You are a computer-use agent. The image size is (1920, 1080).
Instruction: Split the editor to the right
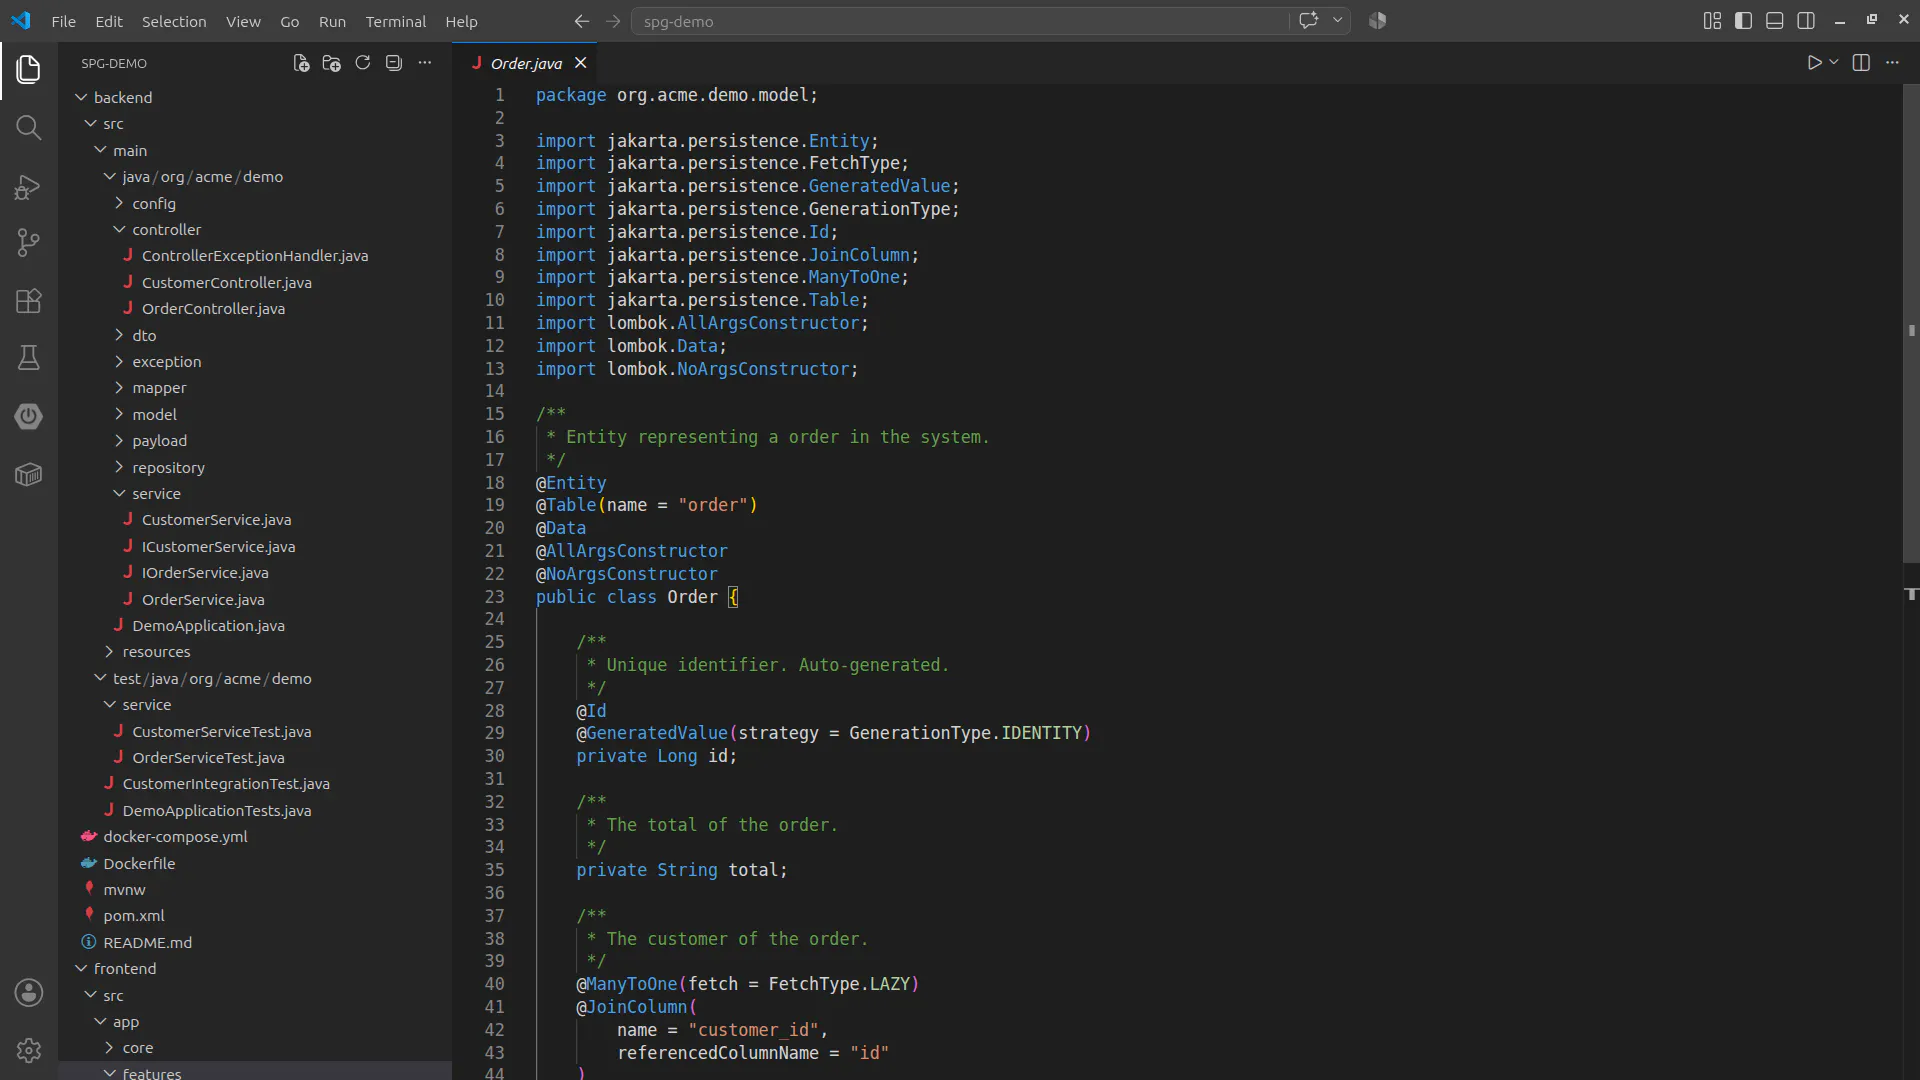click(x=1861, y=63)
